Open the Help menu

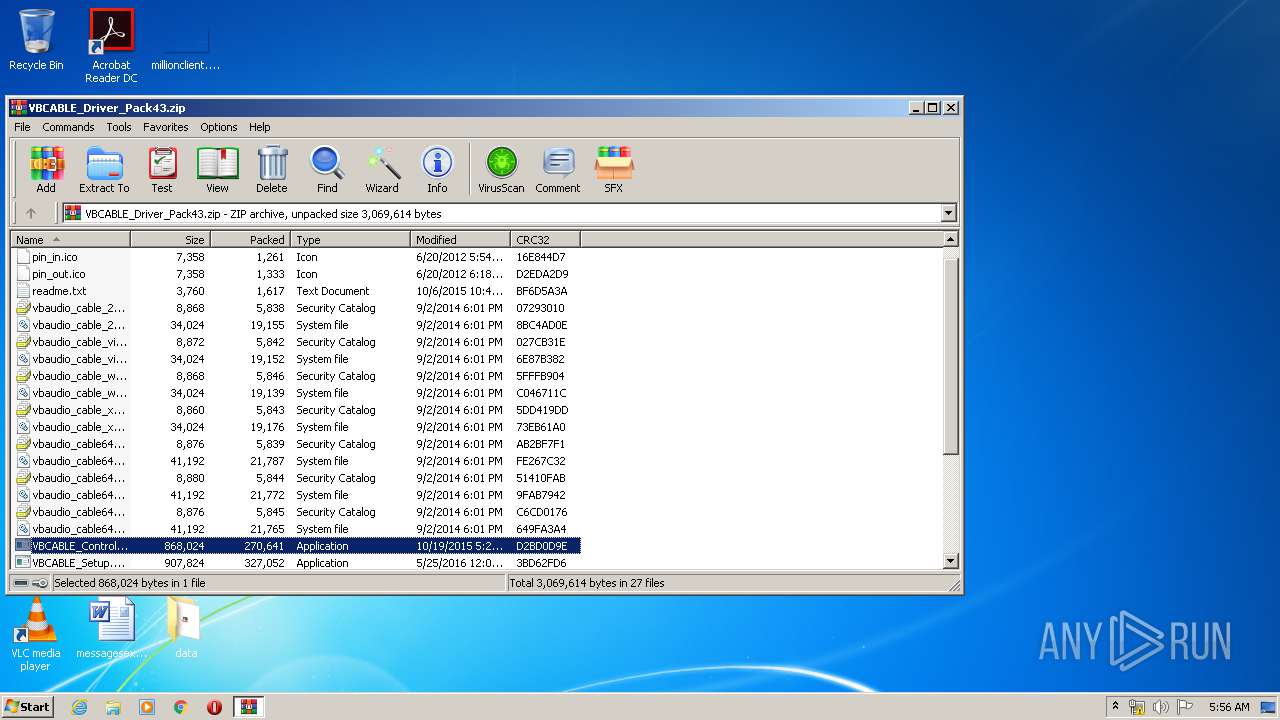pyautogui.click(x=259, y=127)
